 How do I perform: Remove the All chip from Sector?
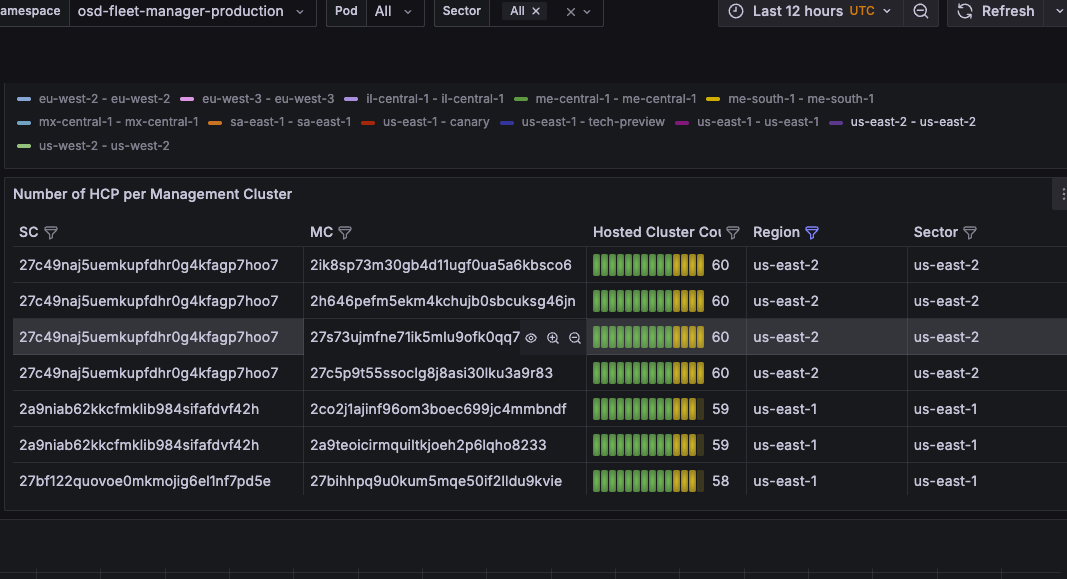536,11
